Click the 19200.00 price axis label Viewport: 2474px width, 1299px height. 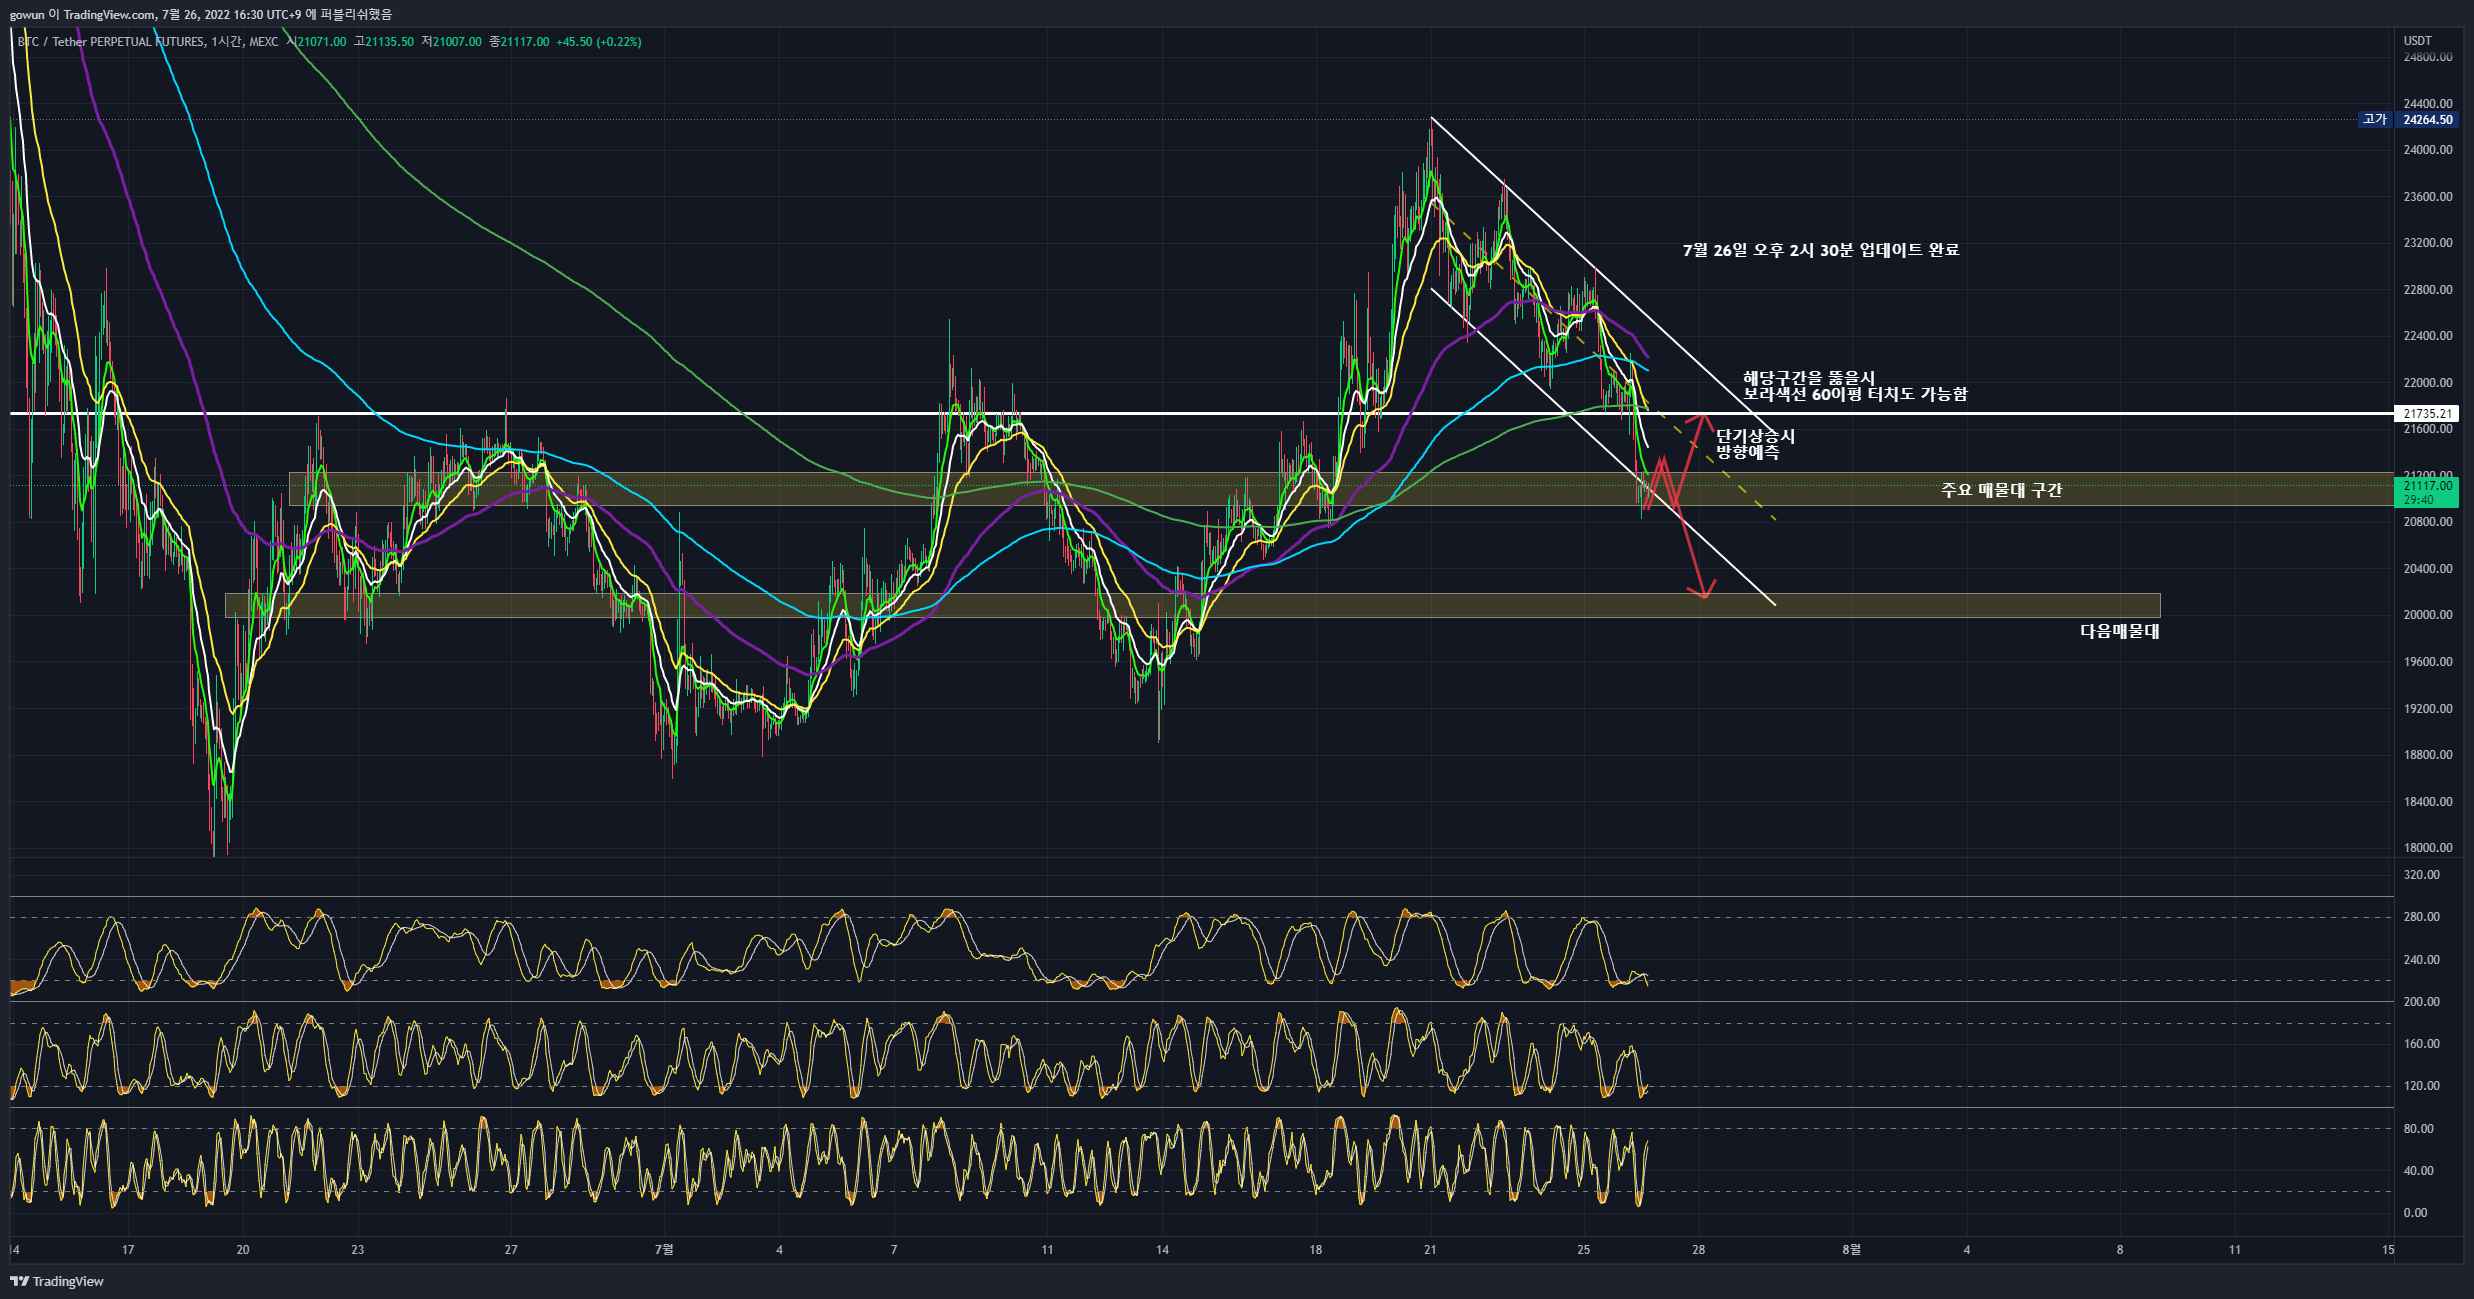pos(2428,709)
